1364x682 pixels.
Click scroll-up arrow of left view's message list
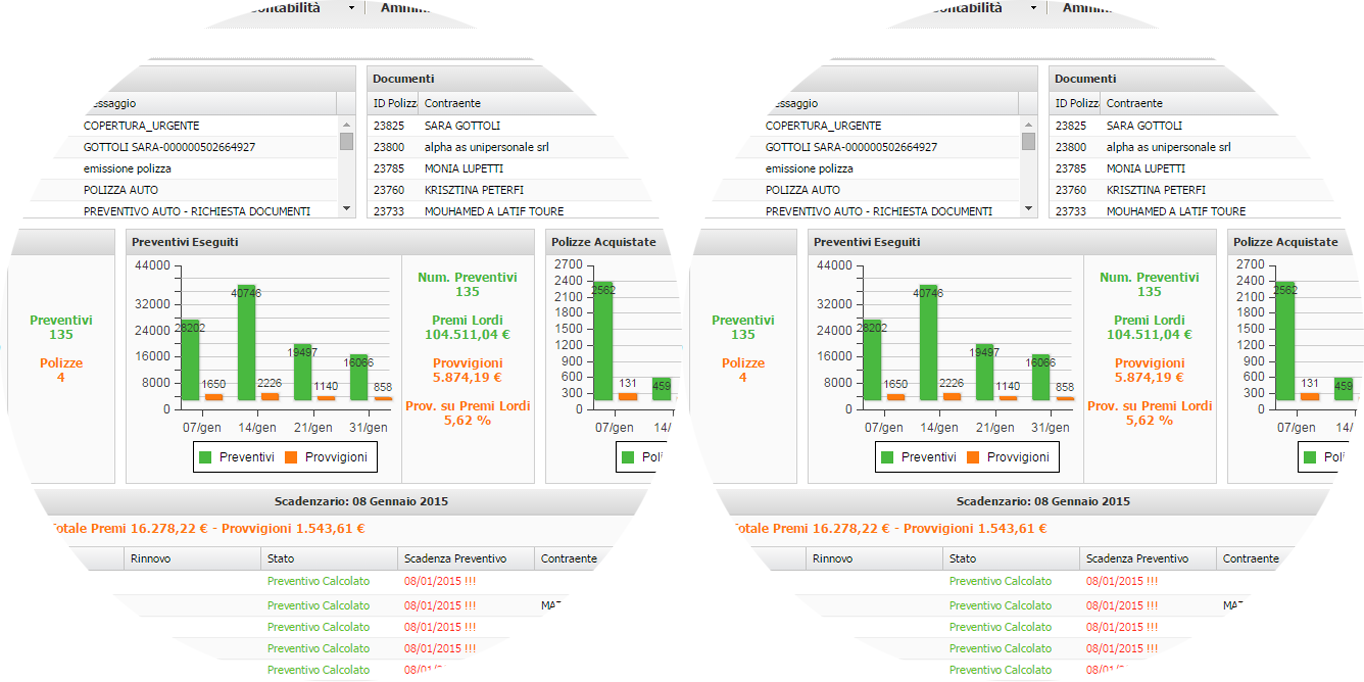[x=346, y=123]
